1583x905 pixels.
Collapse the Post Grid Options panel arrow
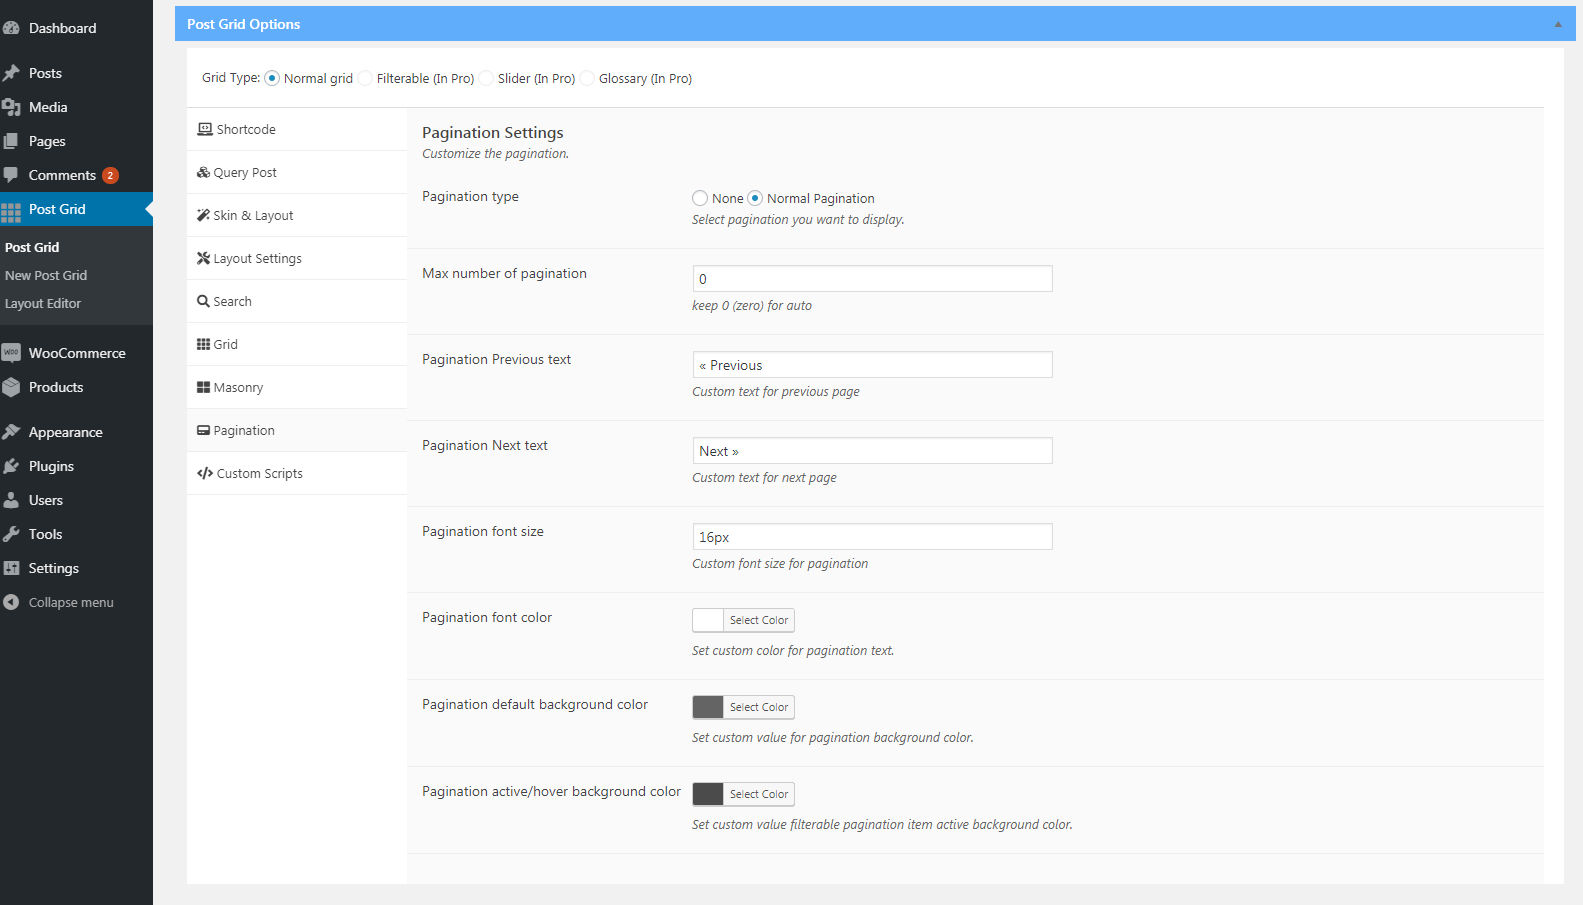coord(1557,24)
